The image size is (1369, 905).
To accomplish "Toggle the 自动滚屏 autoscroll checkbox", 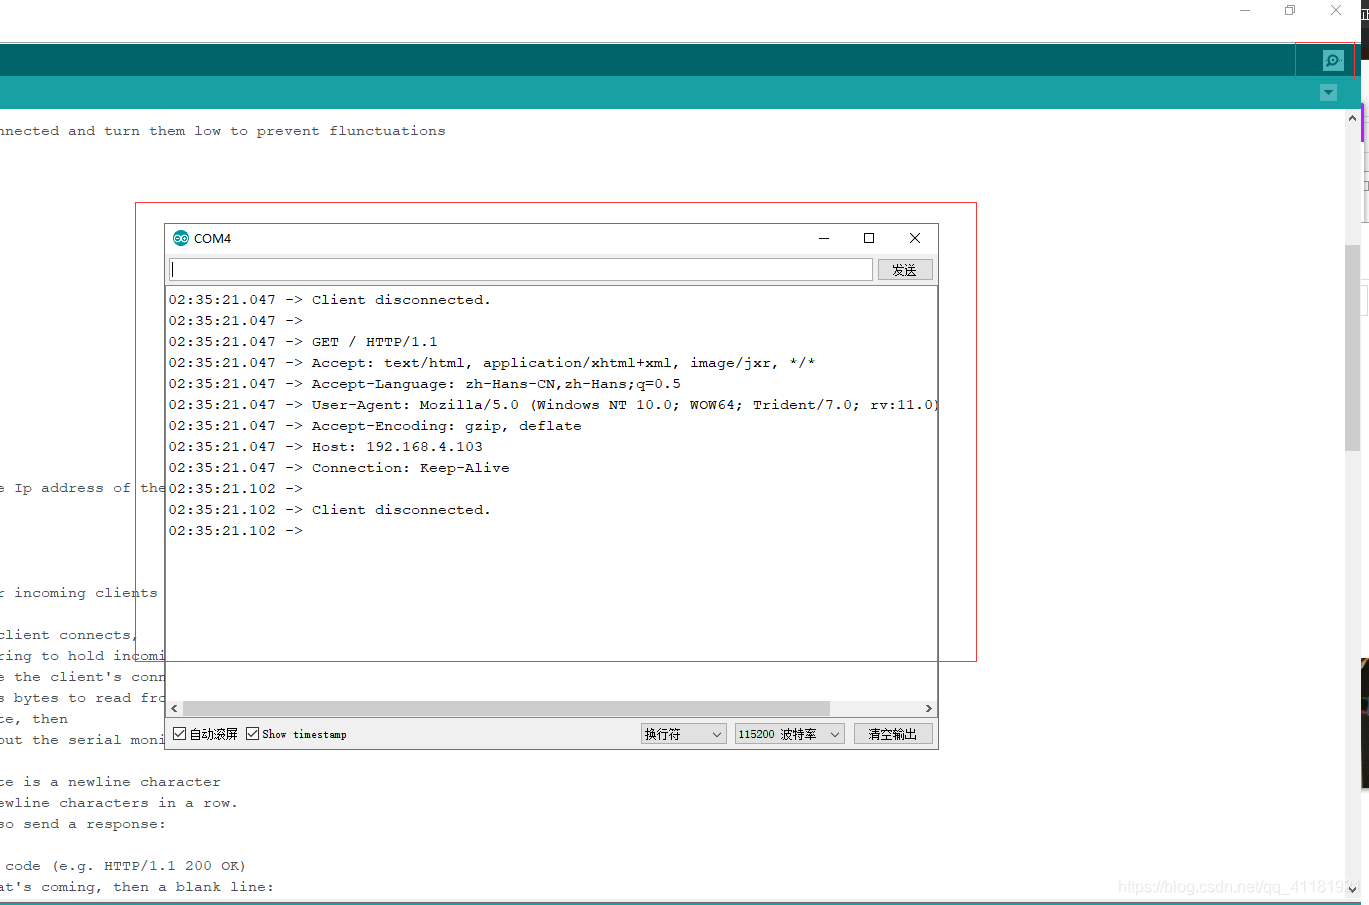I will pos(180,734).
